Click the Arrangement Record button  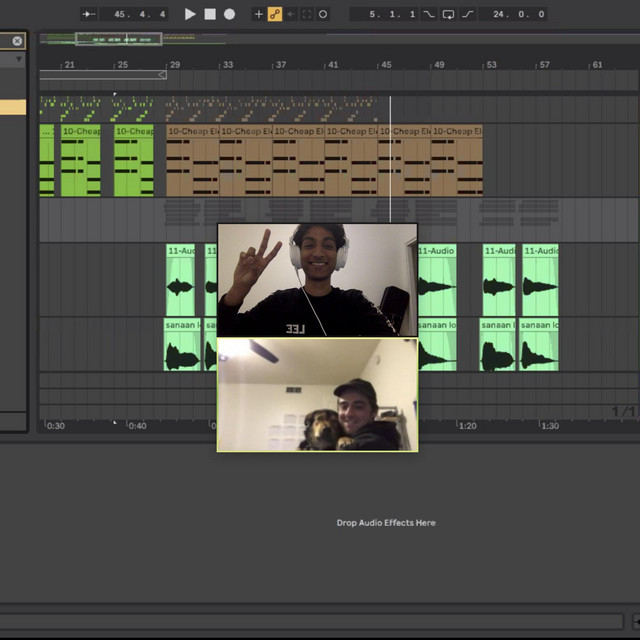coord(229,14)
